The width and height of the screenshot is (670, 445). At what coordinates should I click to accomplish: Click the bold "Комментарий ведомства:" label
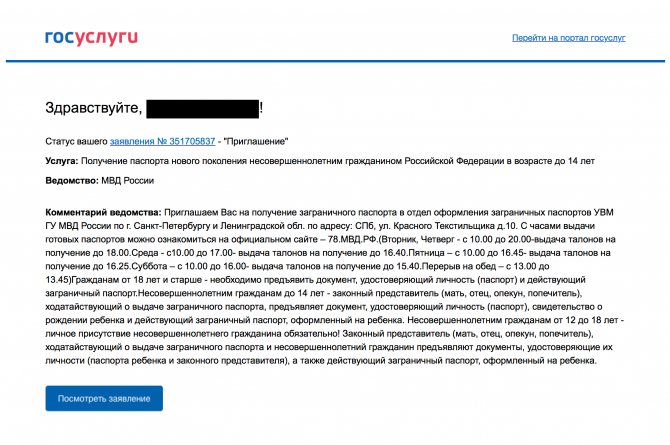click(103, 212)
